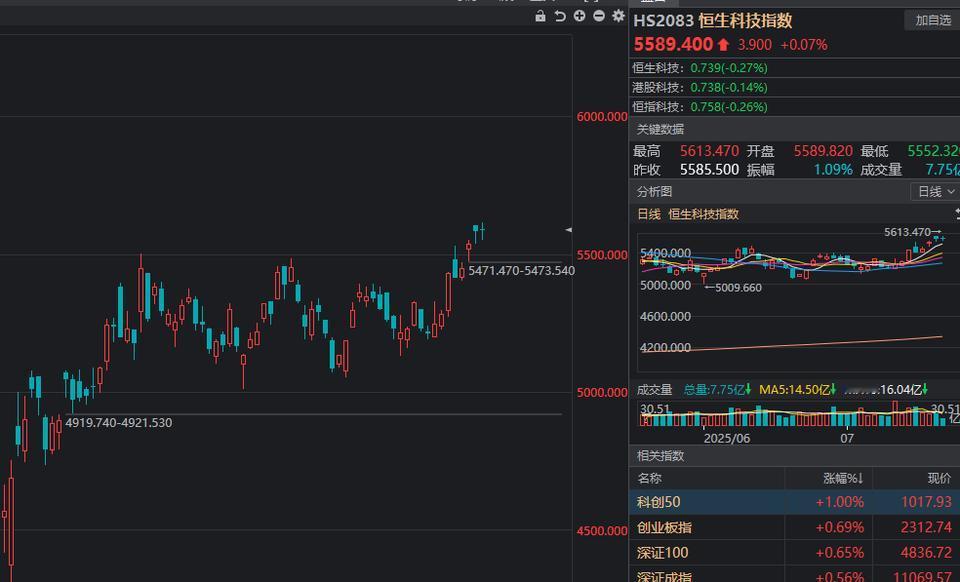Image resolution: width=960 pixels, height=582 pixels.
Task: Zoom in with the plus circle icon
Action: click(x=579, y=16)
